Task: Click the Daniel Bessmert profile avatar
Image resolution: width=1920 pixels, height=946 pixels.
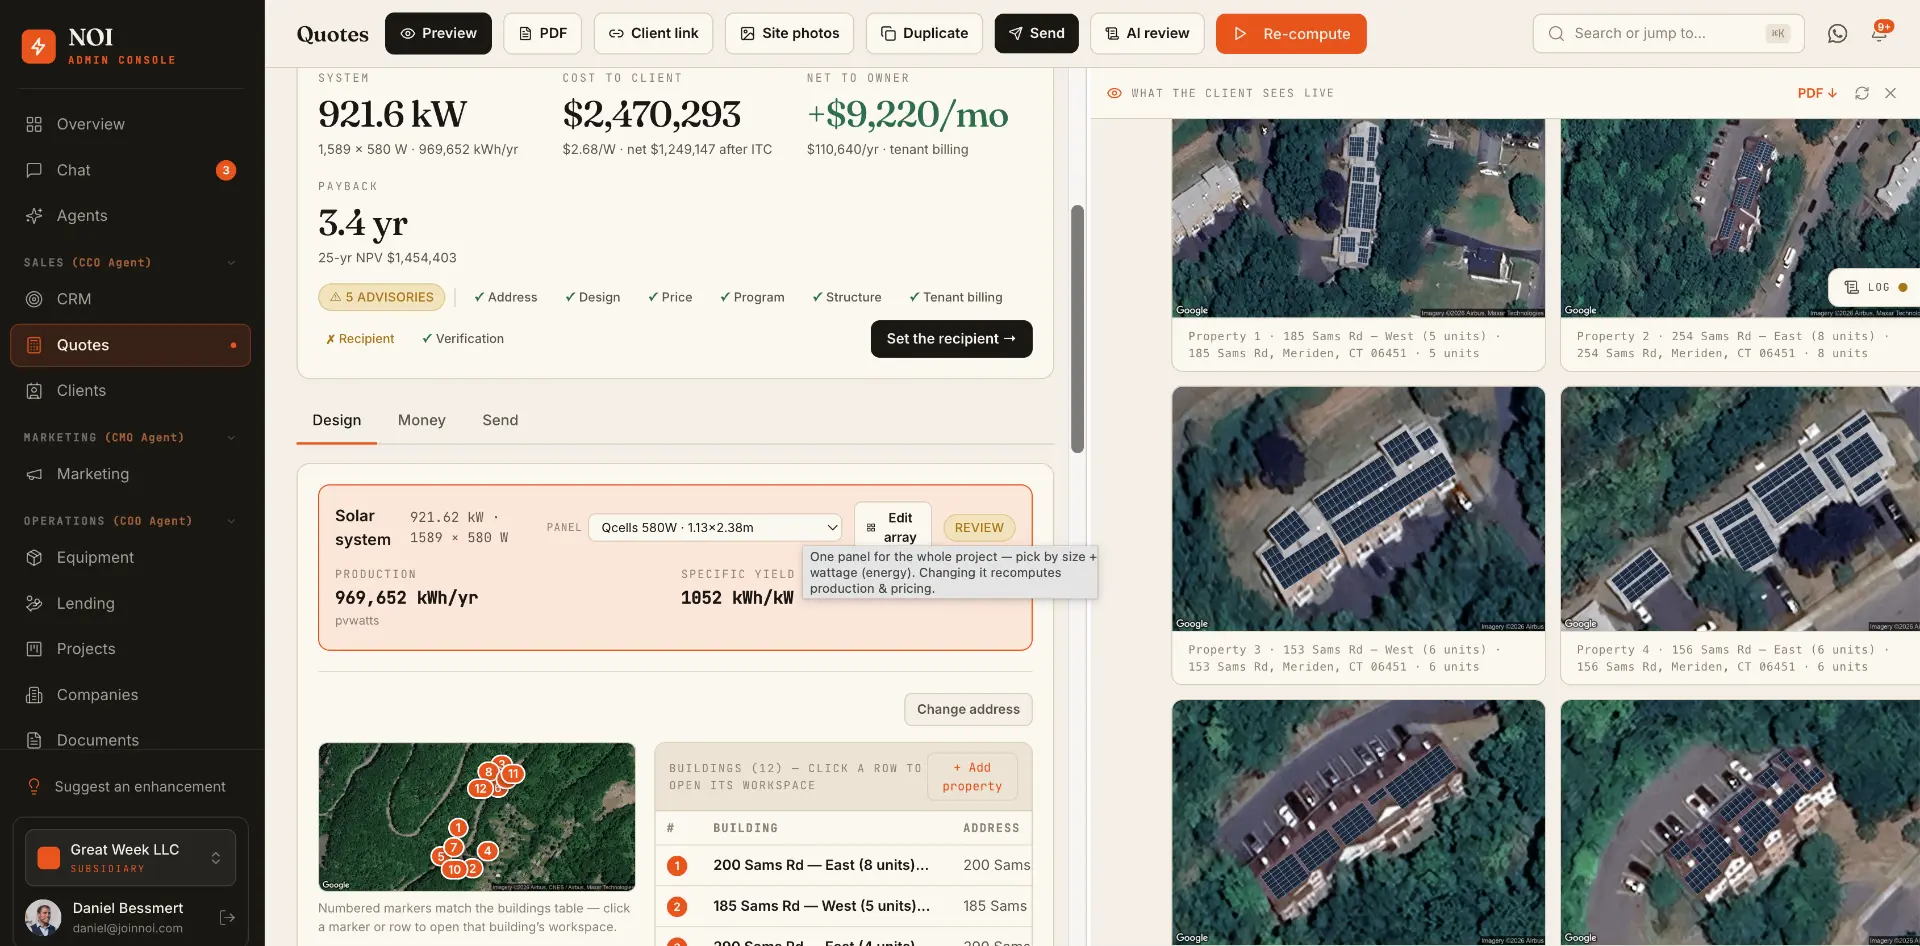Action: pos(43,917)
